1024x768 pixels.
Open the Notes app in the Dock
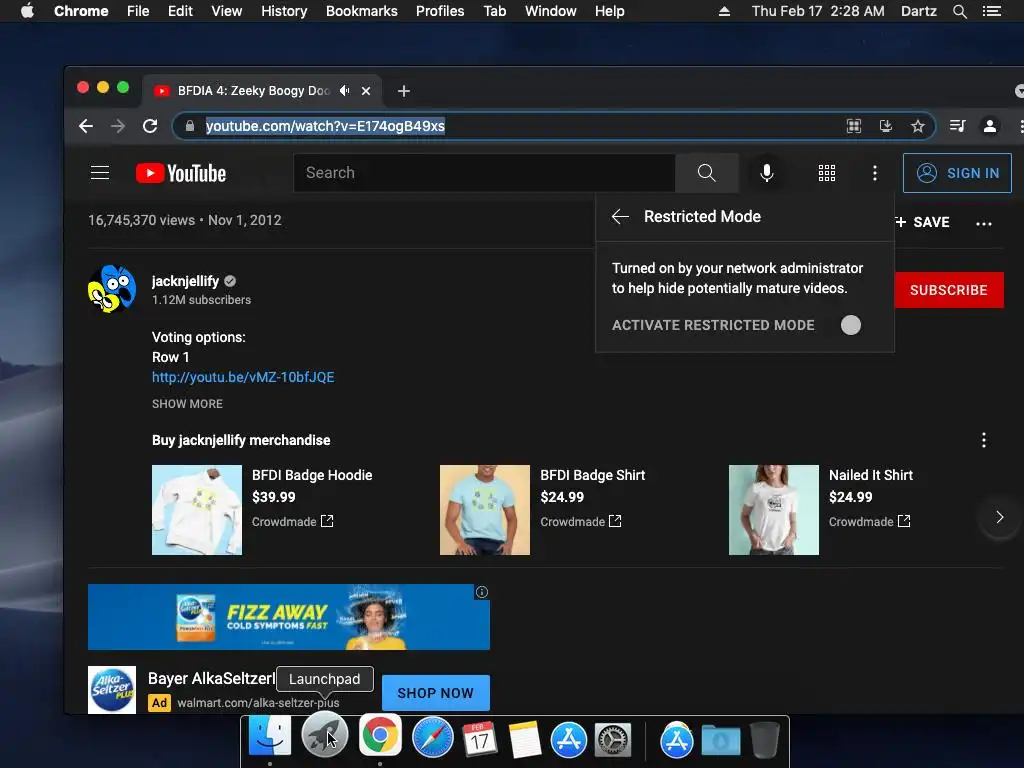(x=524, y=739)
